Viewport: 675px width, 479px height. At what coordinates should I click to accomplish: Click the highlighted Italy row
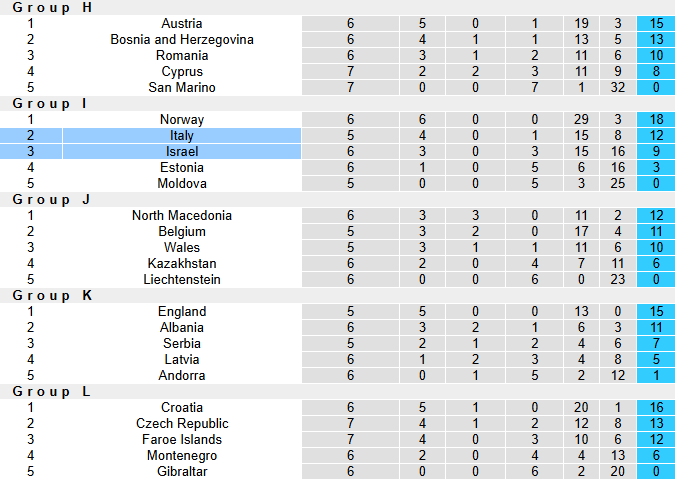click(181, 135)
